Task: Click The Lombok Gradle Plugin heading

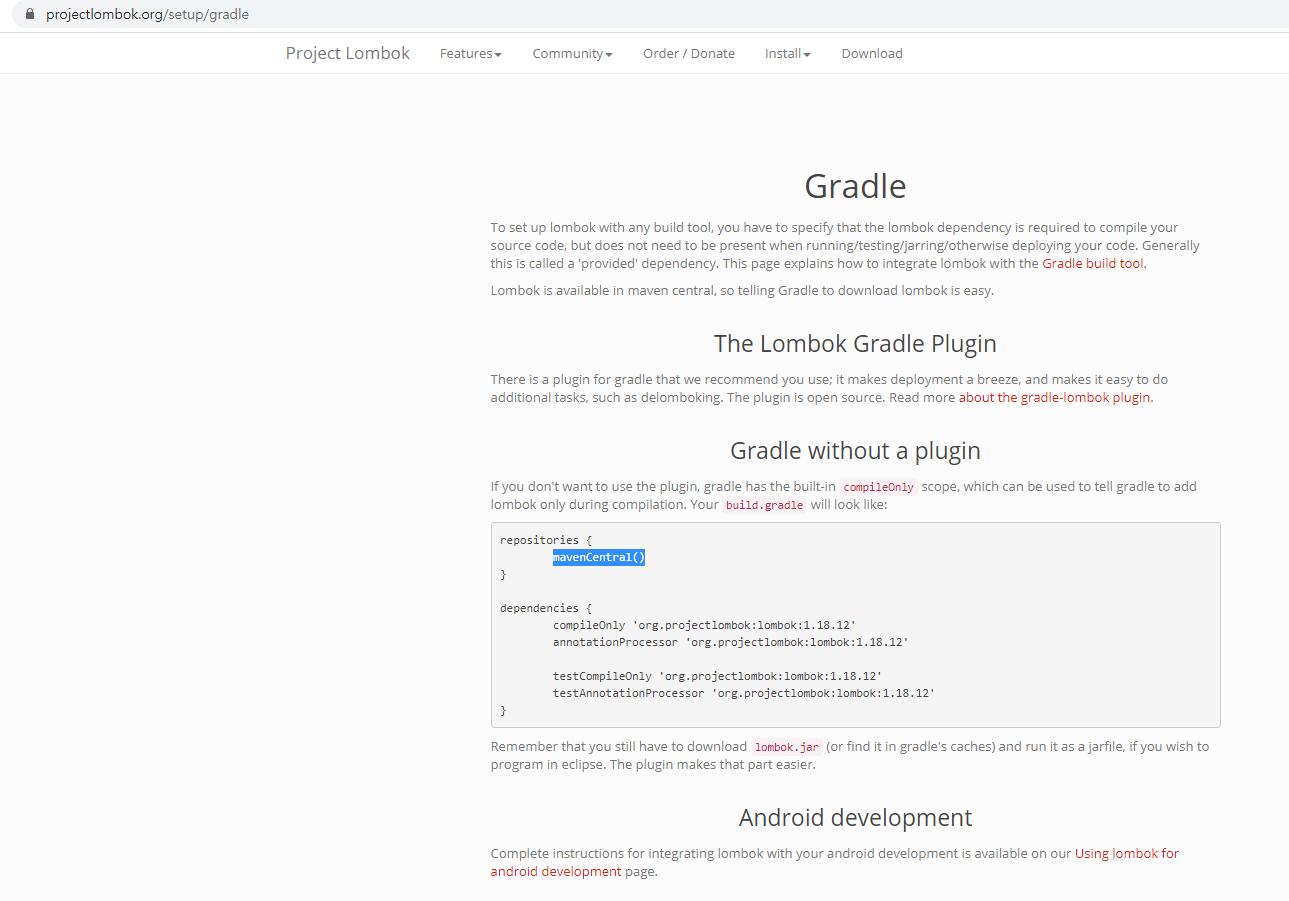Action: (x=855, y=344)
